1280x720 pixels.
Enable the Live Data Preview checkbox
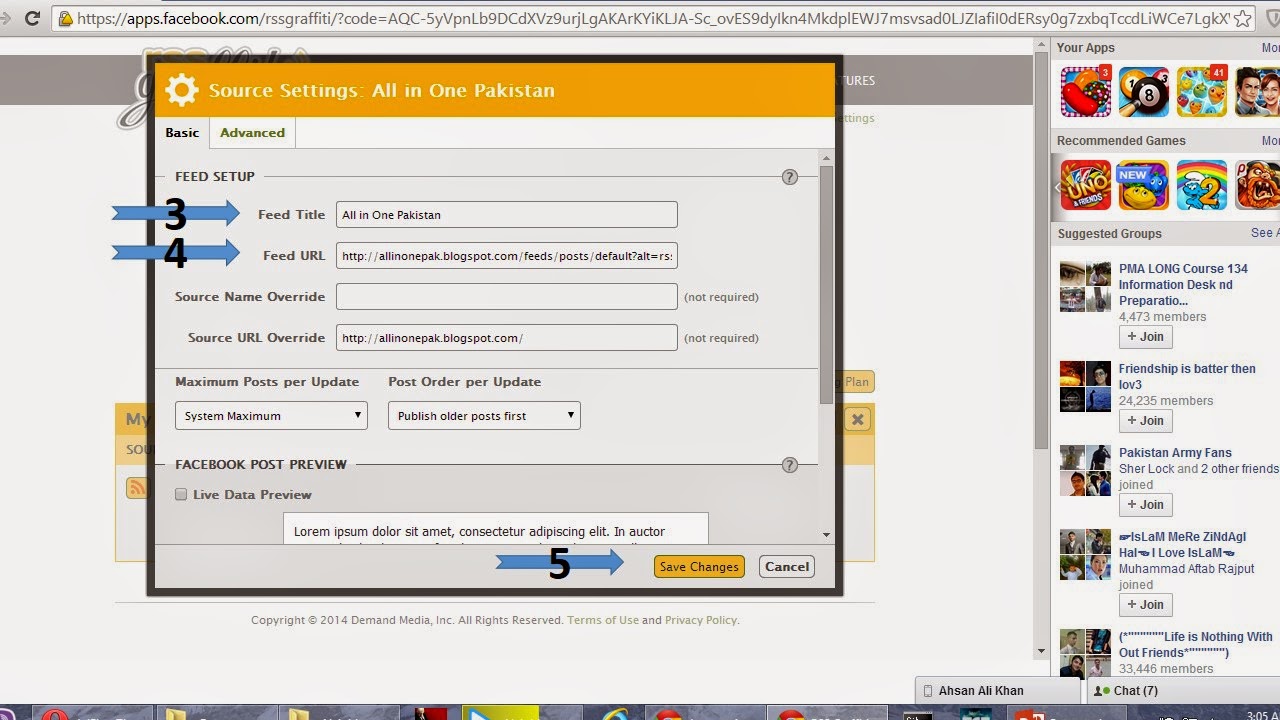click(181, 494)
